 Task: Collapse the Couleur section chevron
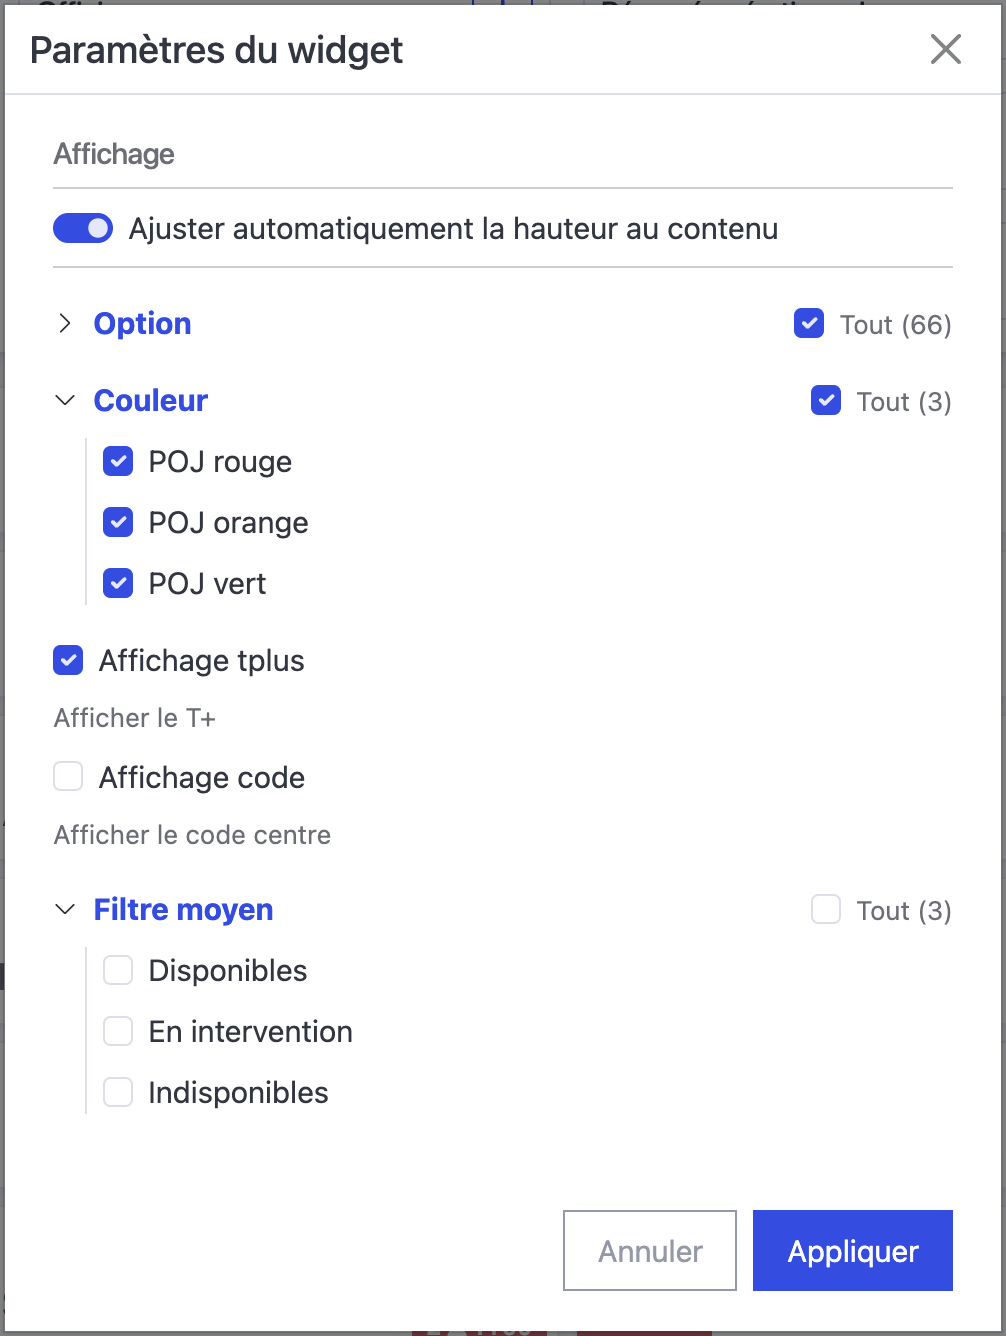[x=65, y=400]
